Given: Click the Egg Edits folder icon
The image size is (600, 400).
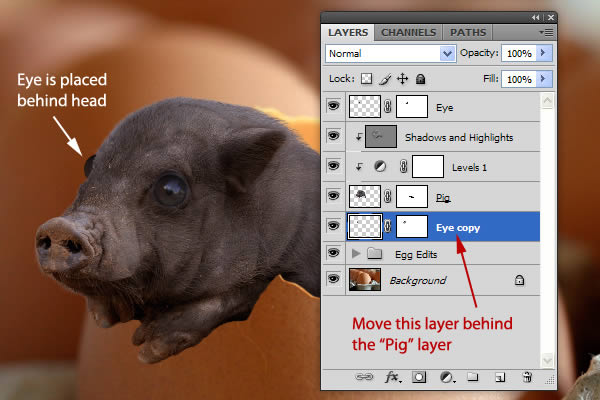Looking at the screenshot, I should [375, 253].
